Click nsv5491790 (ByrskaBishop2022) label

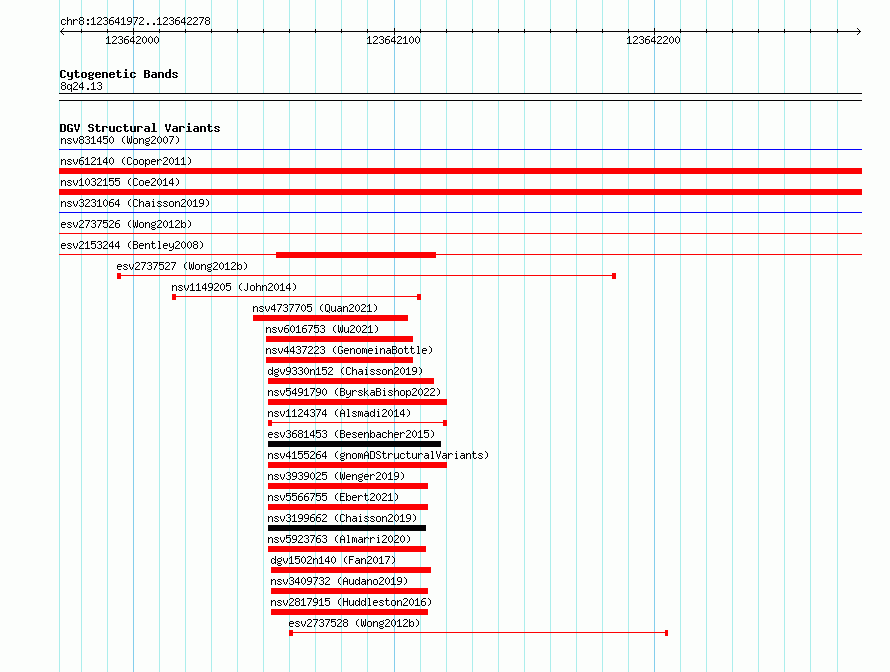point(354,392)
